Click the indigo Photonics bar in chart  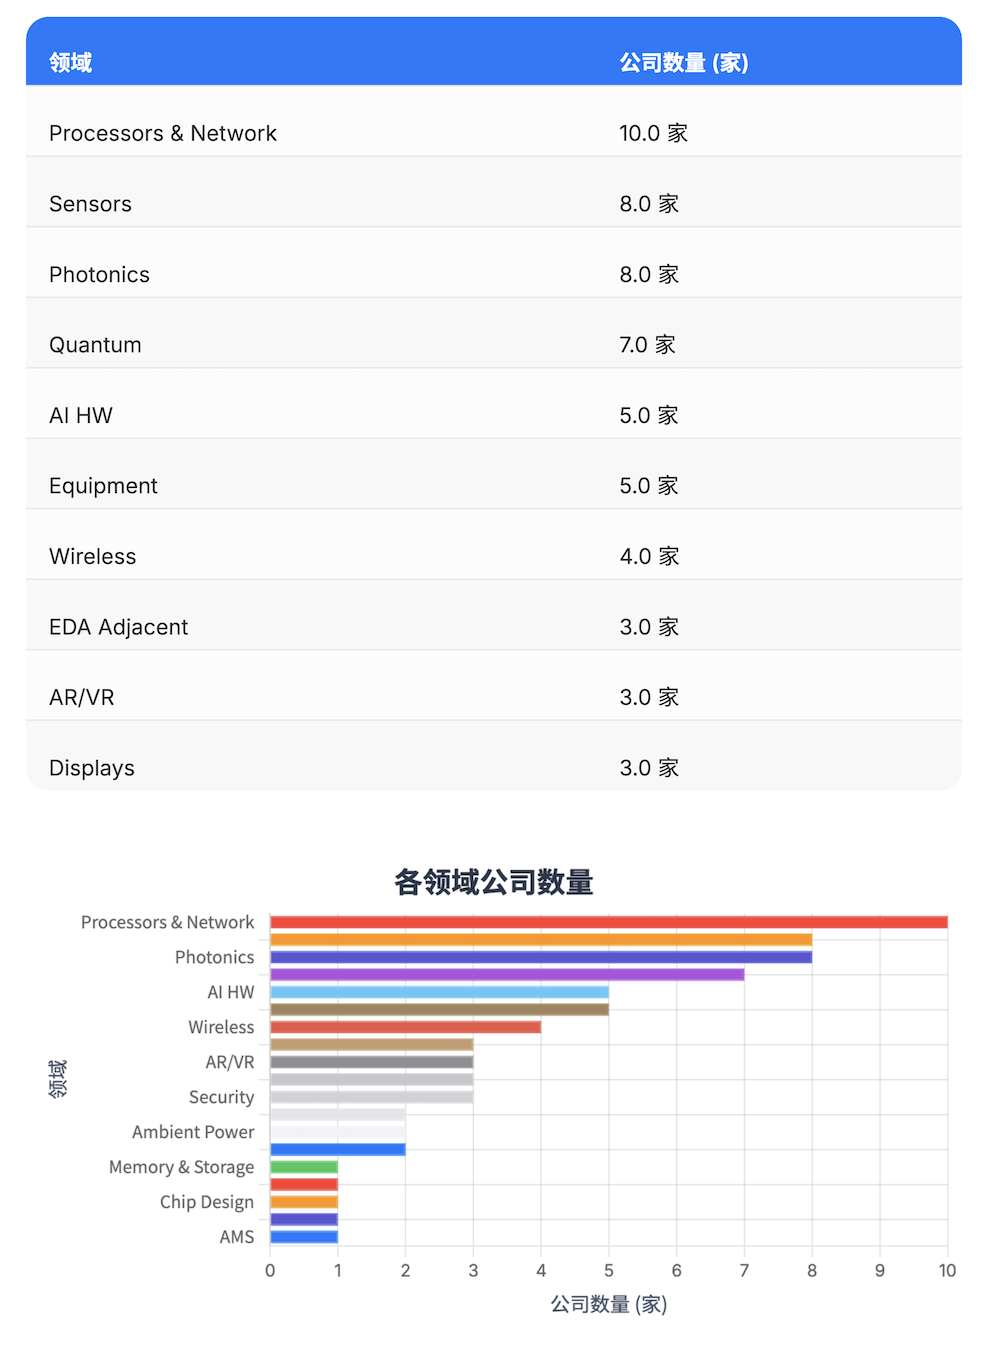pos(541,957)
